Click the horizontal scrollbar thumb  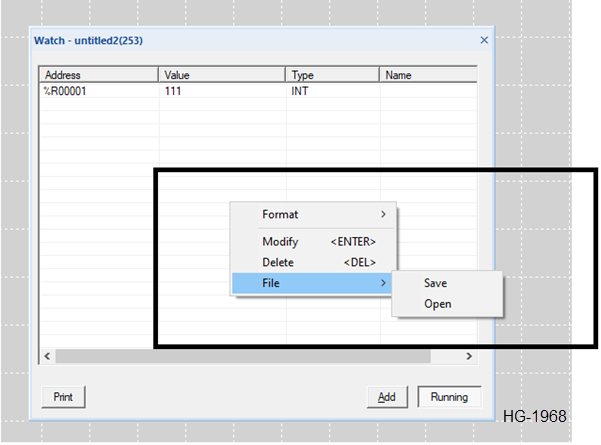(242, 356)
